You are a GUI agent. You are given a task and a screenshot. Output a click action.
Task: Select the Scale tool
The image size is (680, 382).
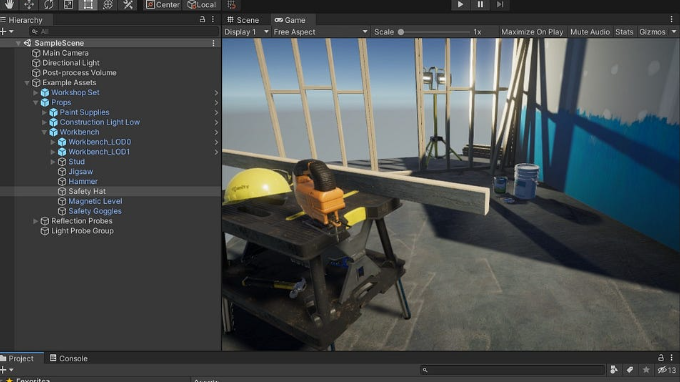68,5
